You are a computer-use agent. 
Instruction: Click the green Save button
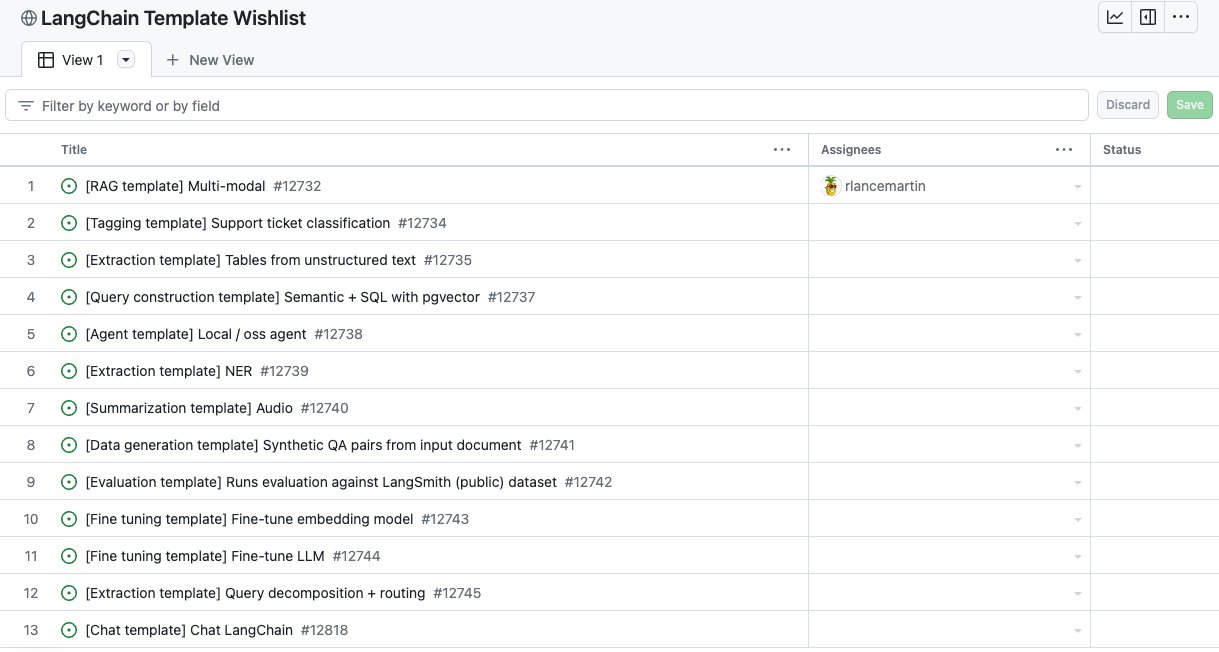(1190, 105)
